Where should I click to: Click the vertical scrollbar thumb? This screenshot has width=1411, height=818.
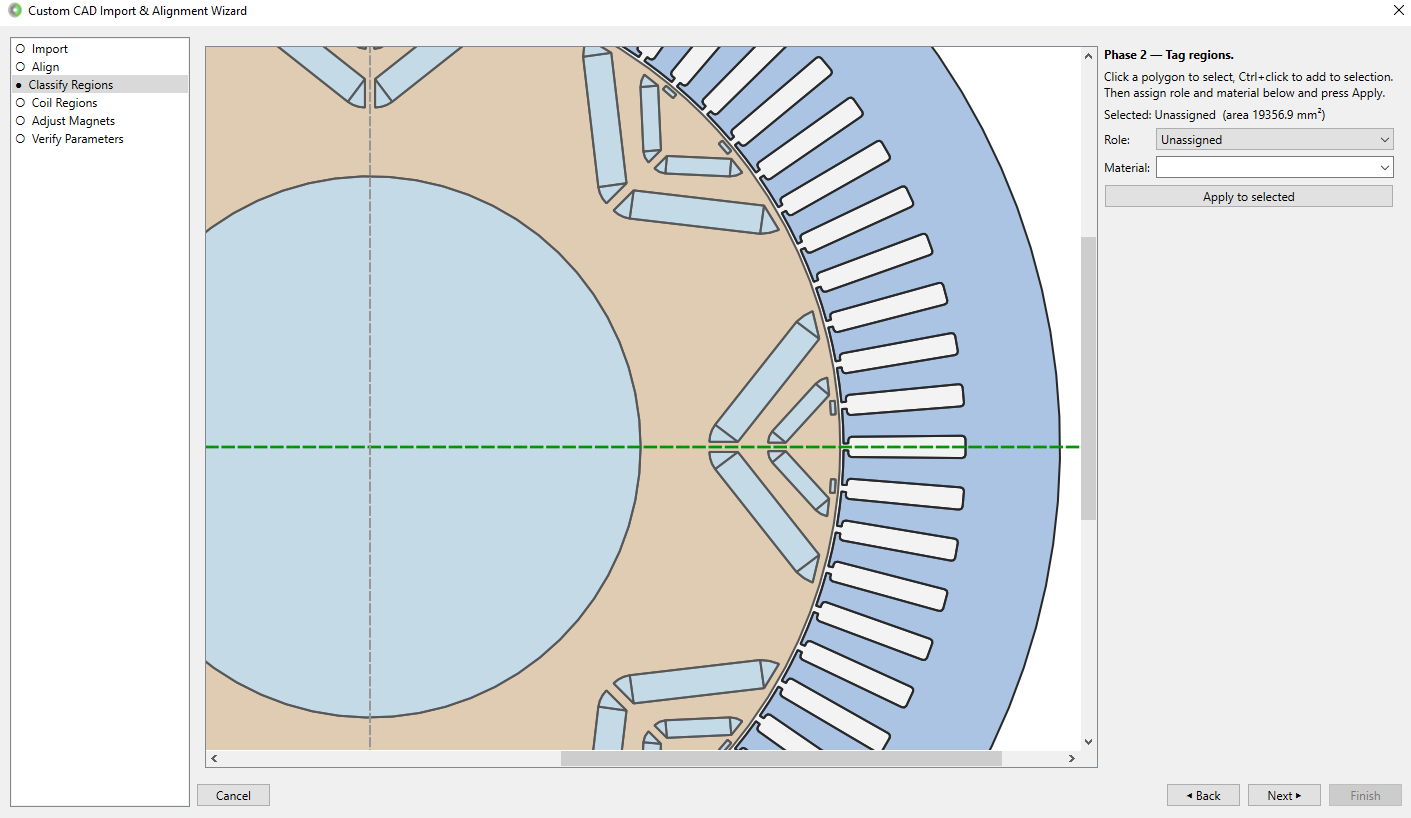(1089, 378)
